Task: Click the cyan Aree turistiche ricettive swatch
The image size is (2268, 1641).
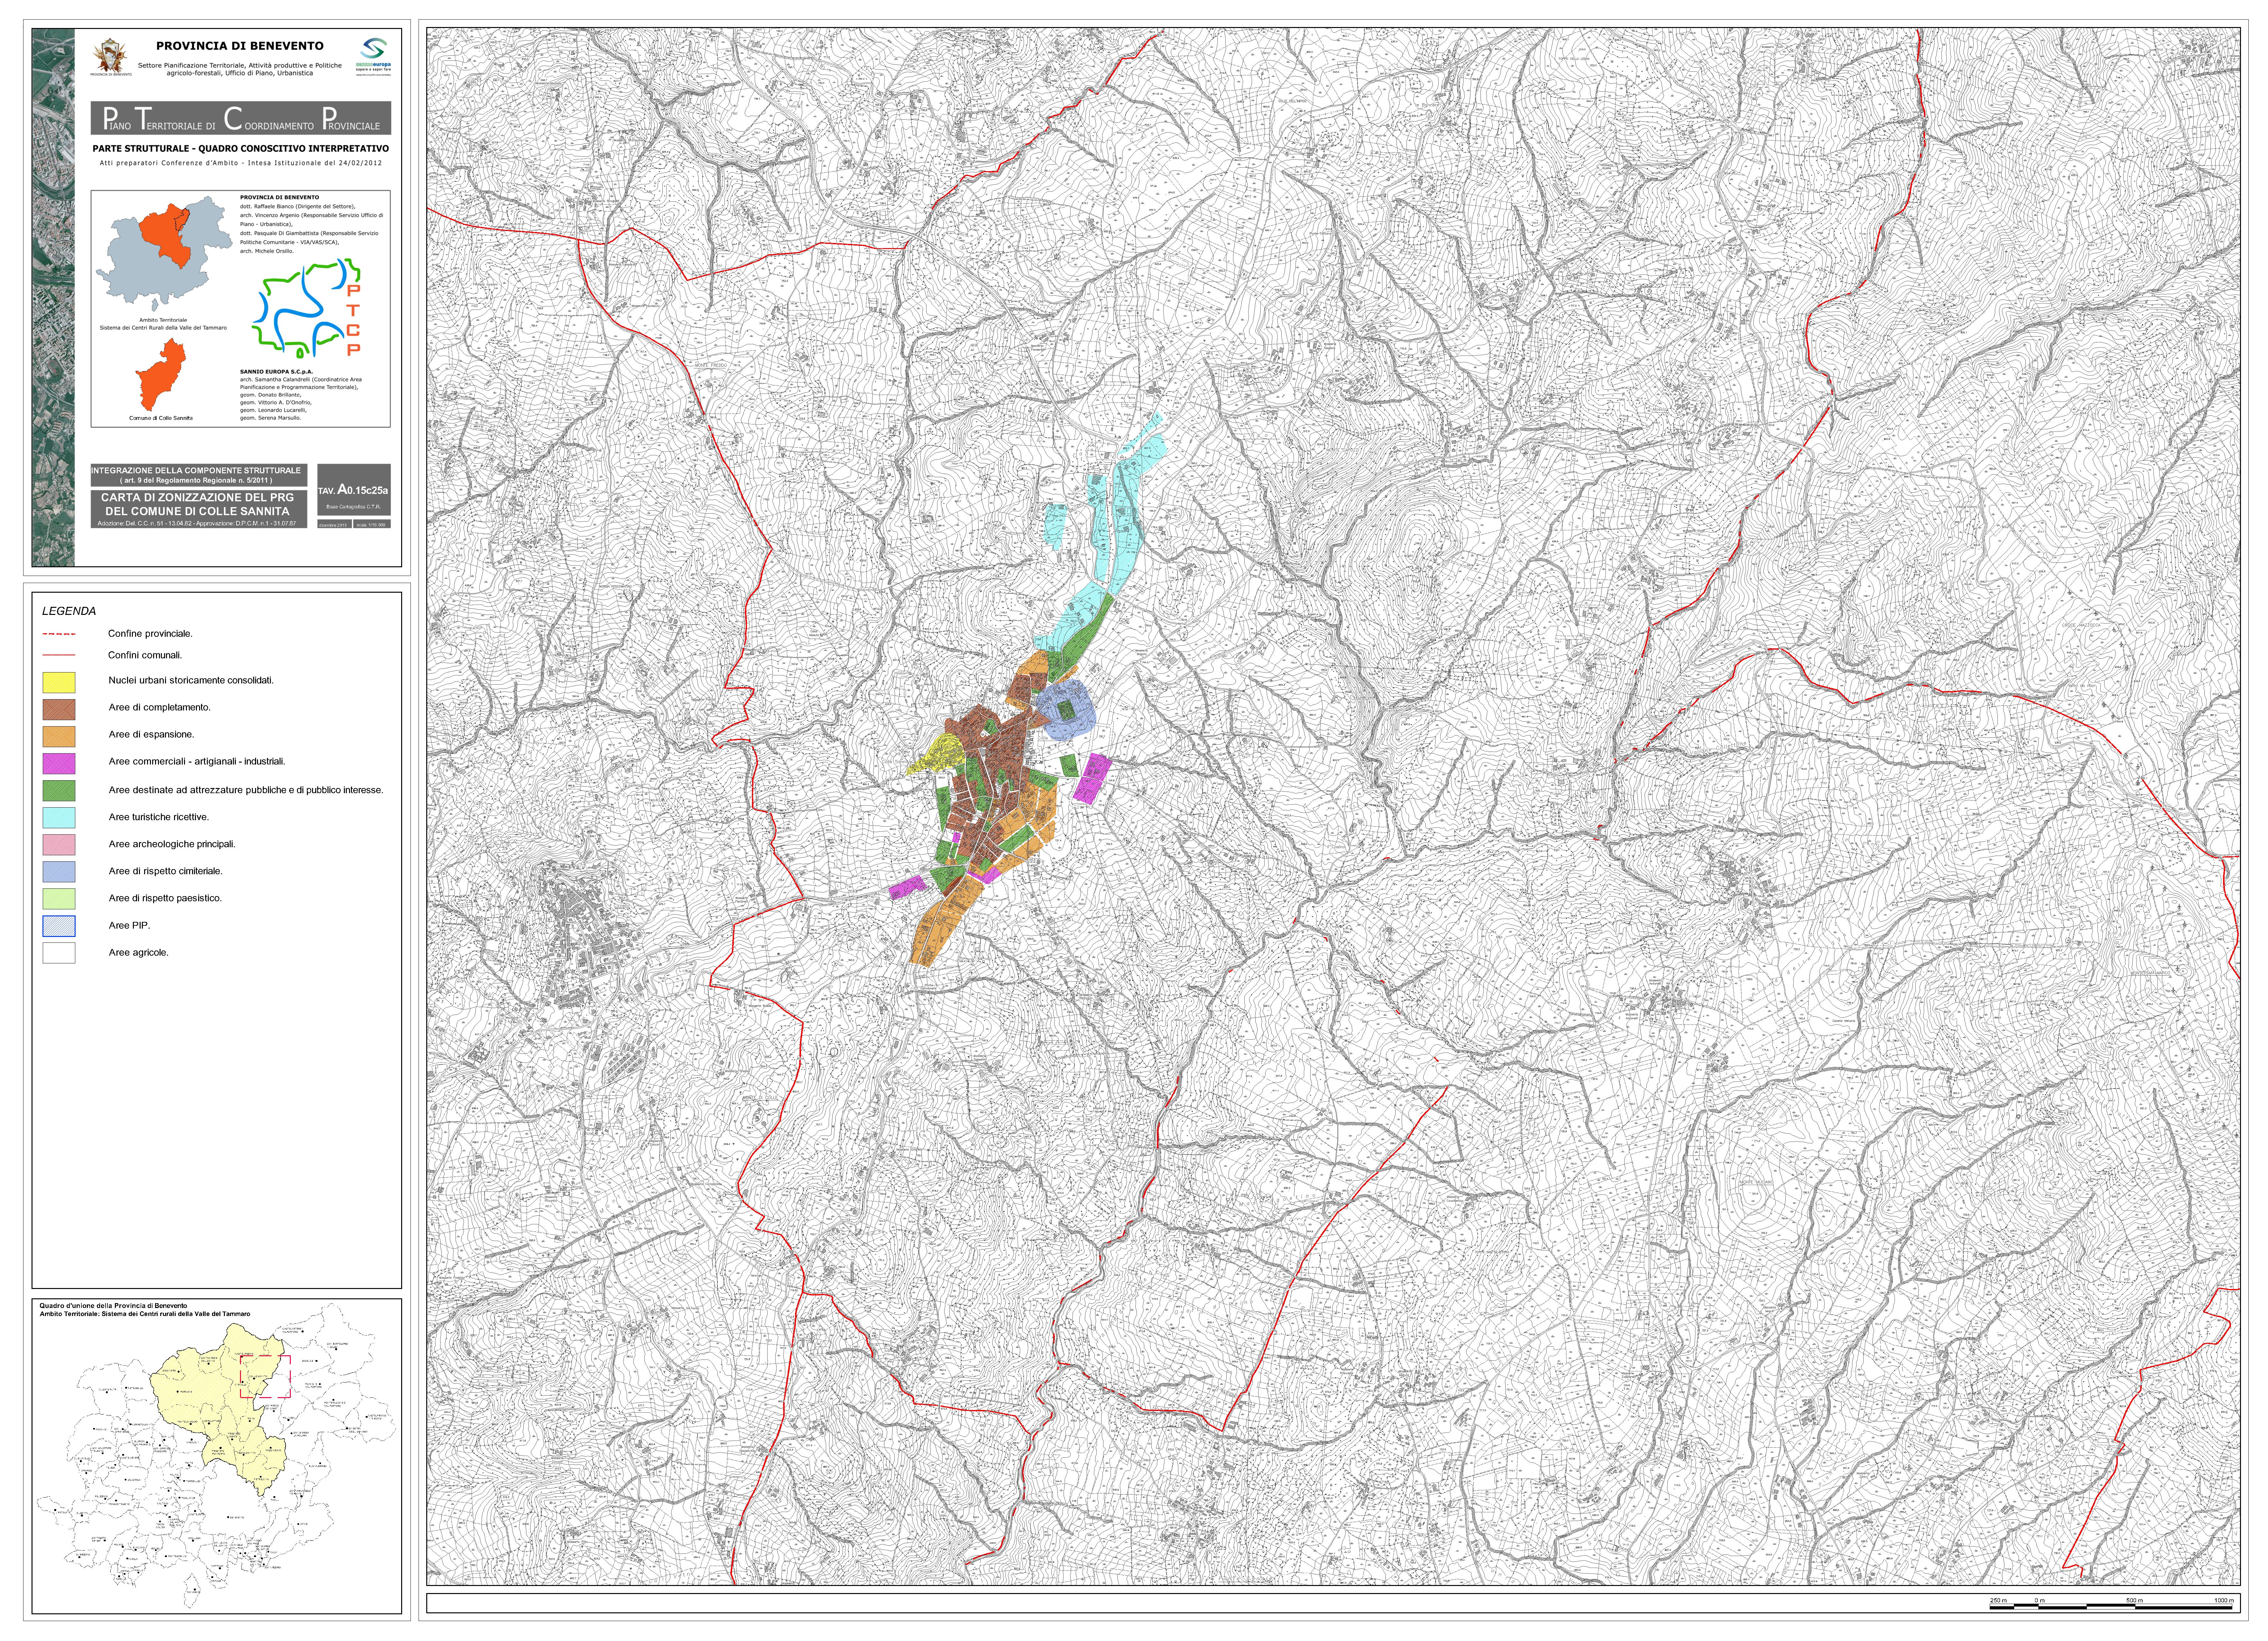Action: click(x=59, y=818)
